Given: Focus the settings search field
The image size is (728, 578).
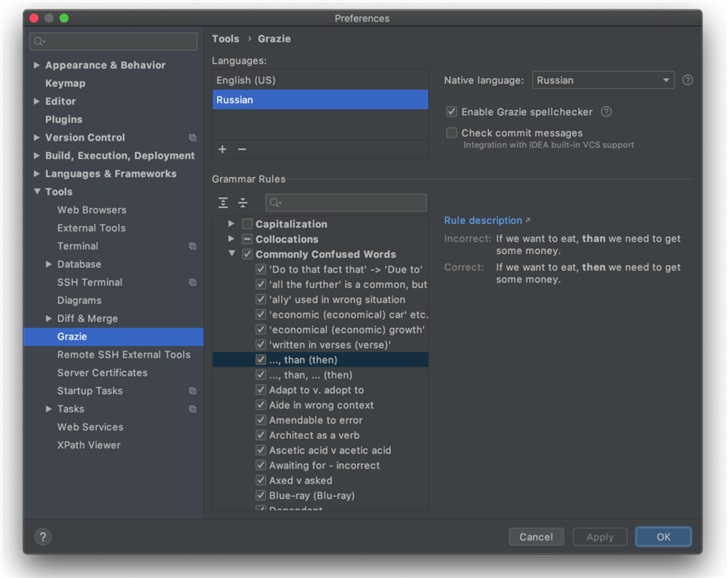Looking at the screenshot, I should point(113,42).
